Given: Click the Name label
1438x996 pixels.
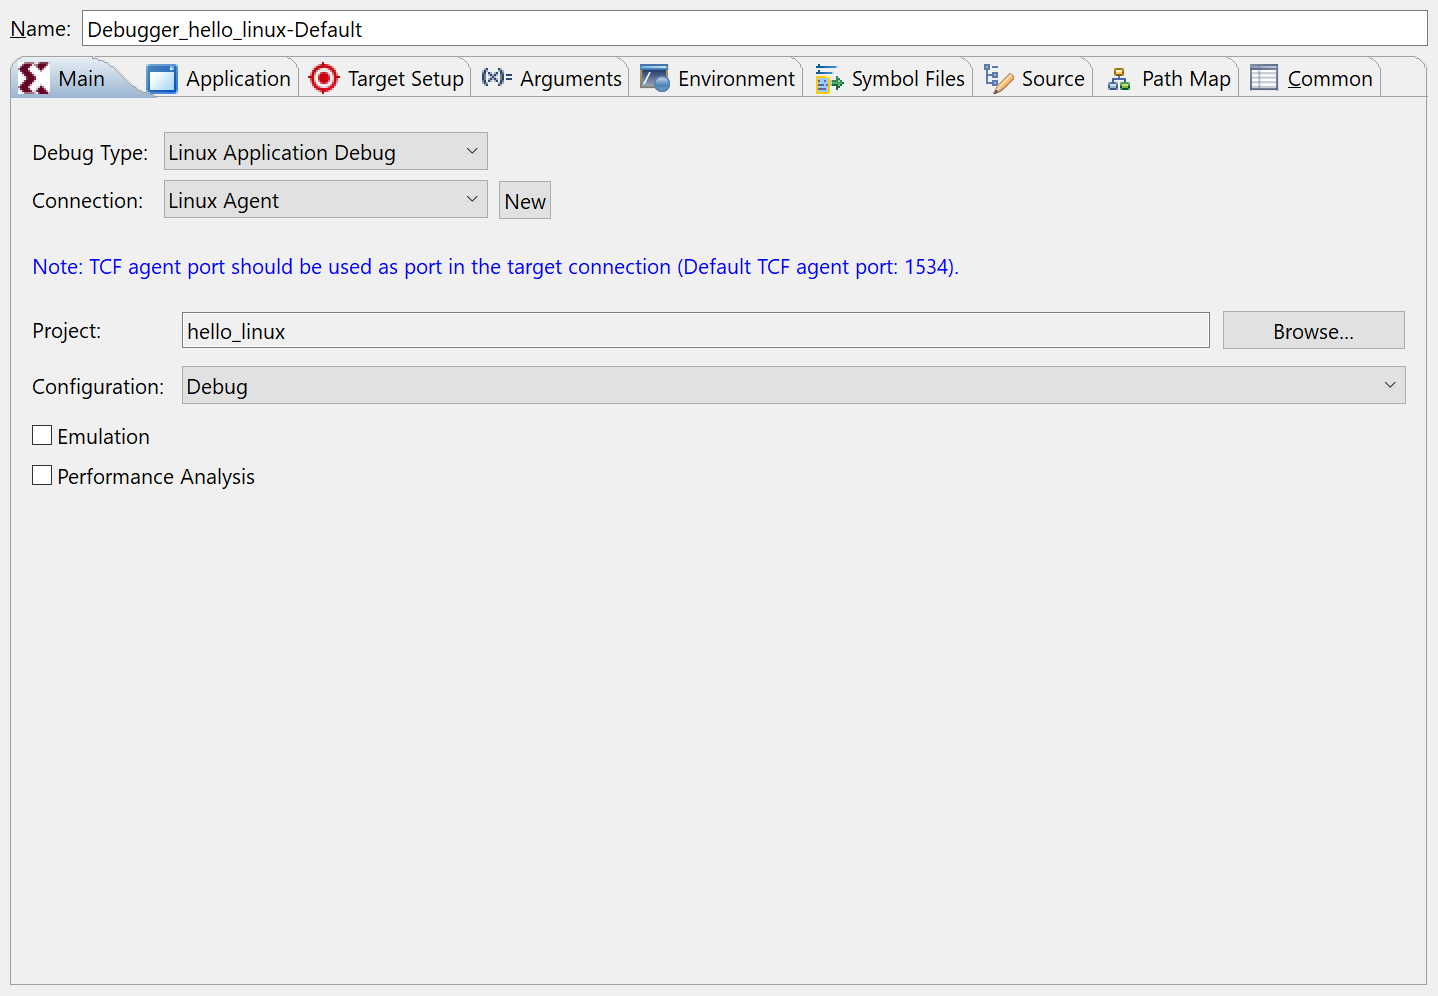Looking at the screenshot, I should [x=41, y=29].
